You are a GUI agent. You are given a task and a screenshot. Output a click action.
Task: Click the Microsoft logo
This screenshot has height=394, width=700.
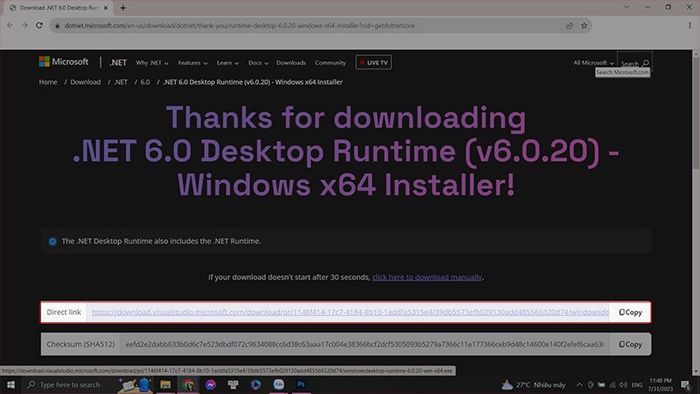pos(63,62)
